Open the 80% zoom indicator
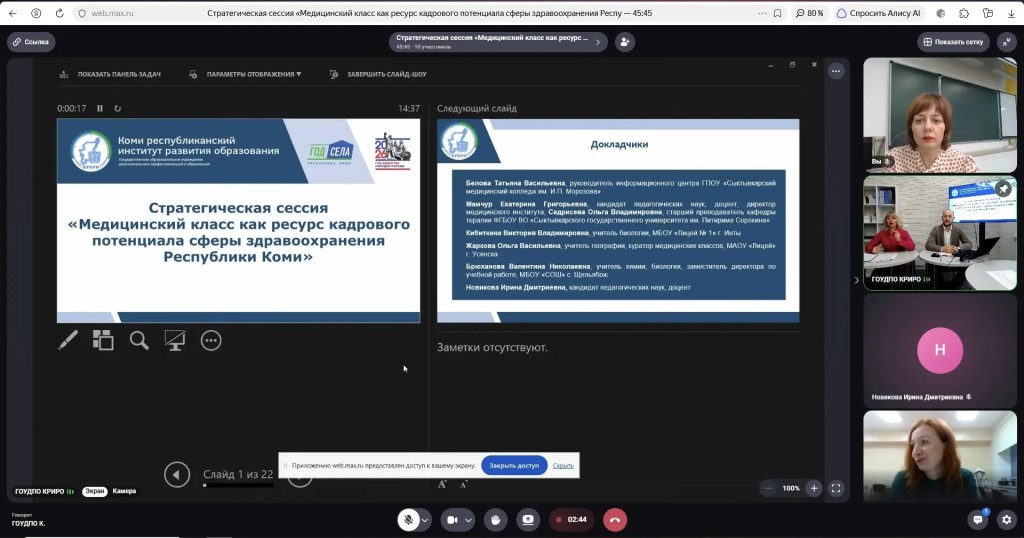This screenshot has height=538, width=1024. pos(810,13)
